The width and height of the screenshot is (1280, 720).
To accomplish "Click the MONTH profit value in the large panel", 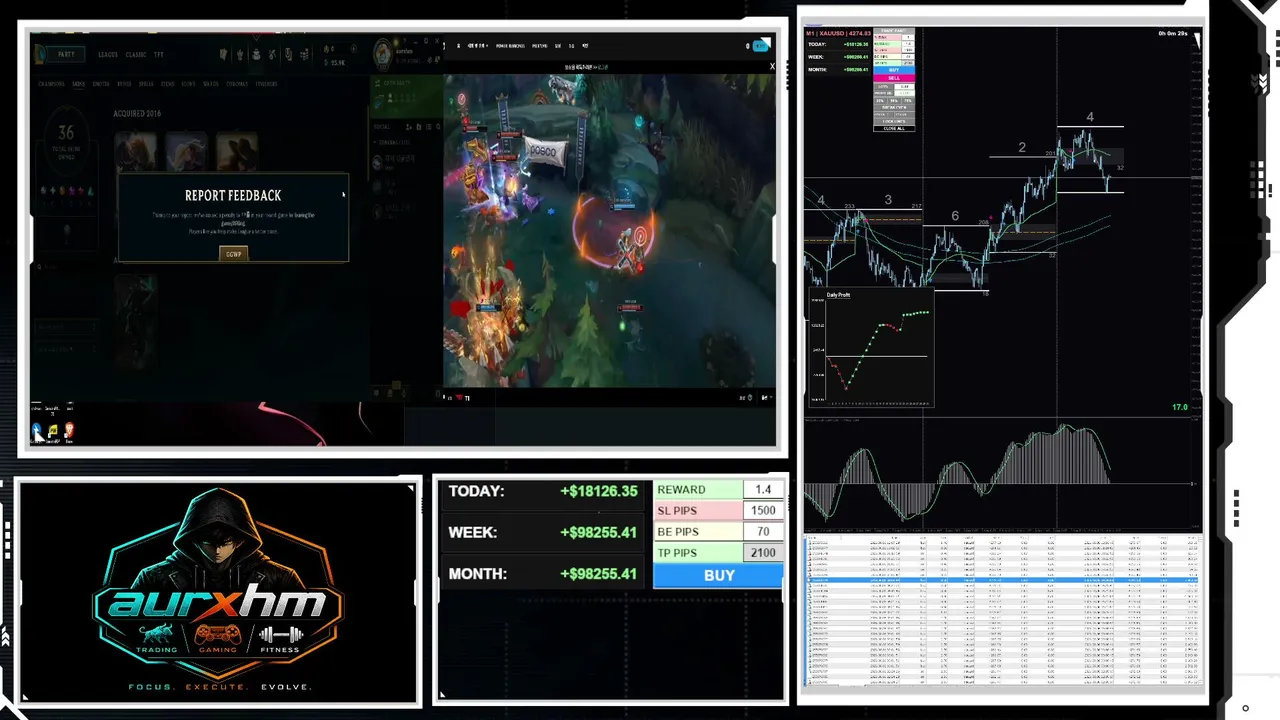I will tap(598, 574).
